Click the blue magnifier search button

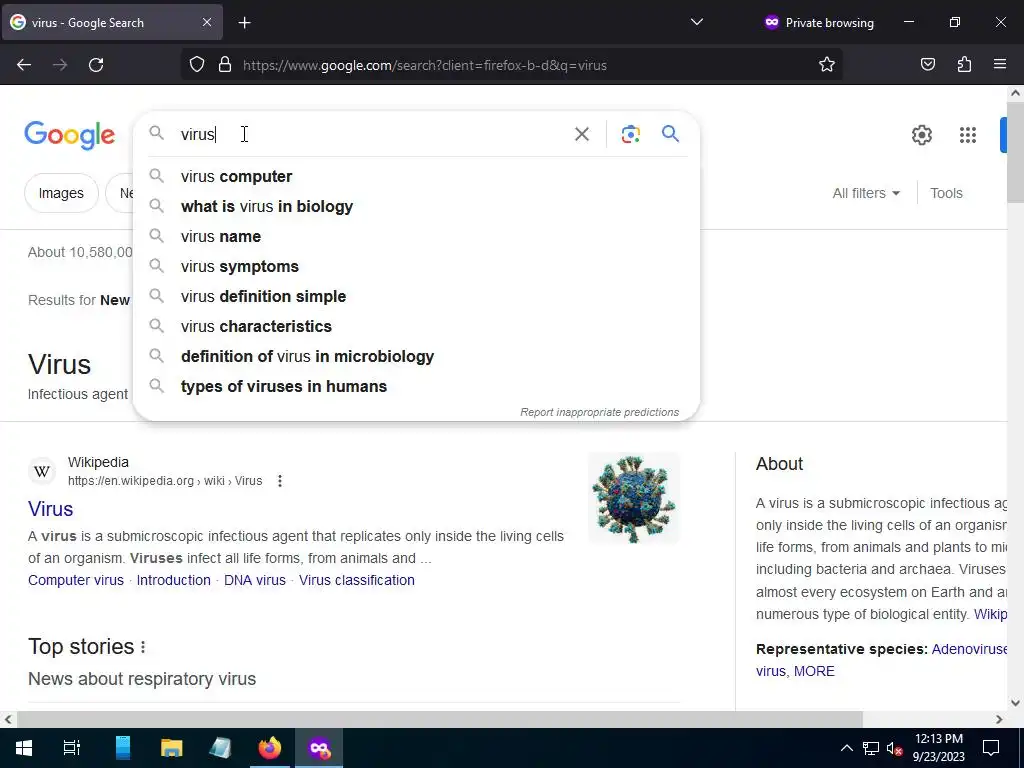point(670,134)
